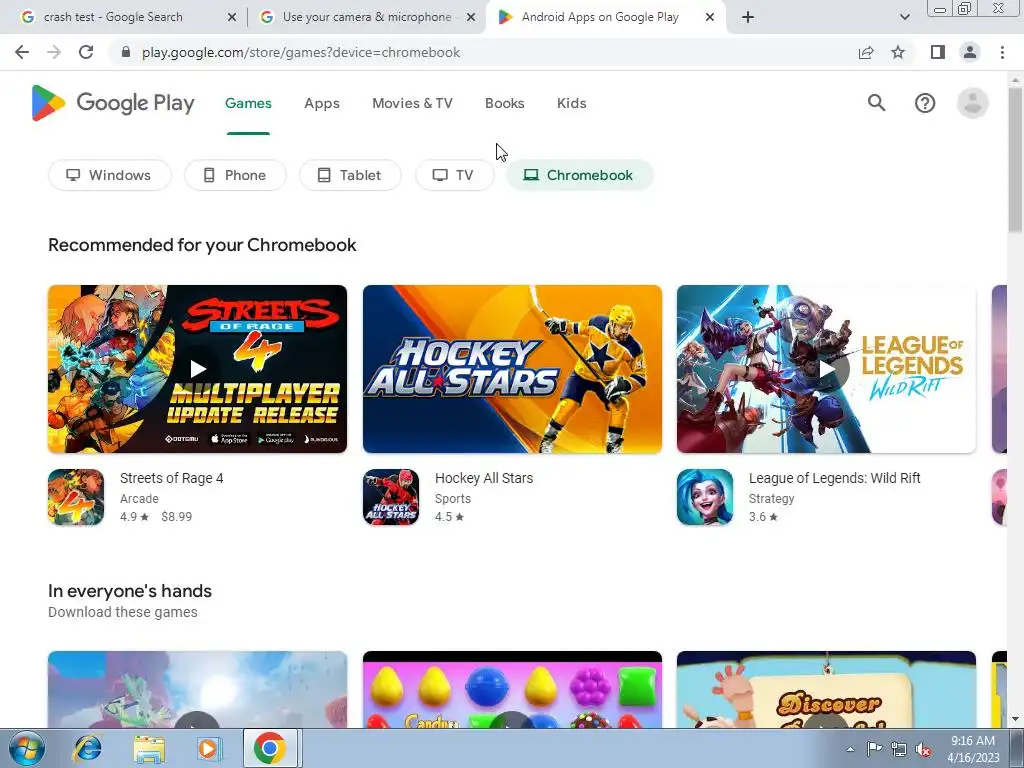Open the Candy Crush banner thumbnail
The image size is (1024, 768).
[513, 690]
